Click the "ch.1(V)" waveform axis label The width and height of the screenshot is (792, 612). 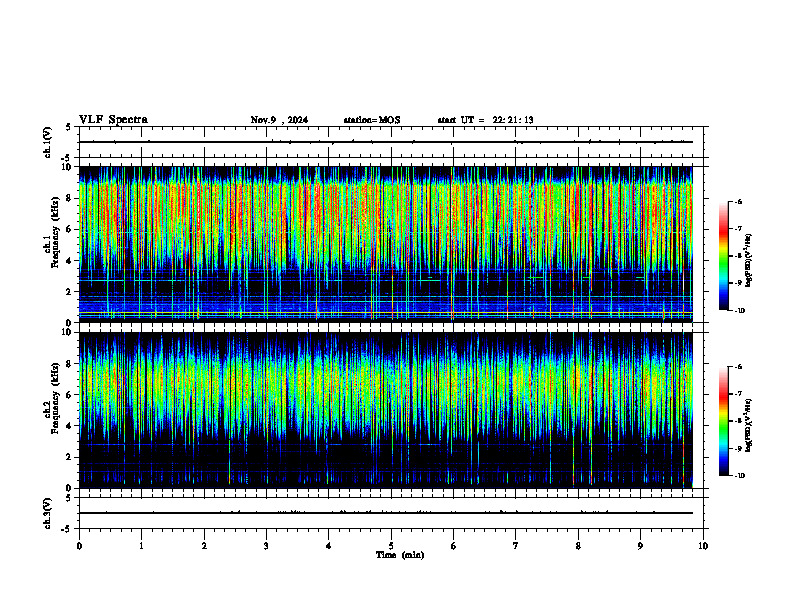click(48, 142)
